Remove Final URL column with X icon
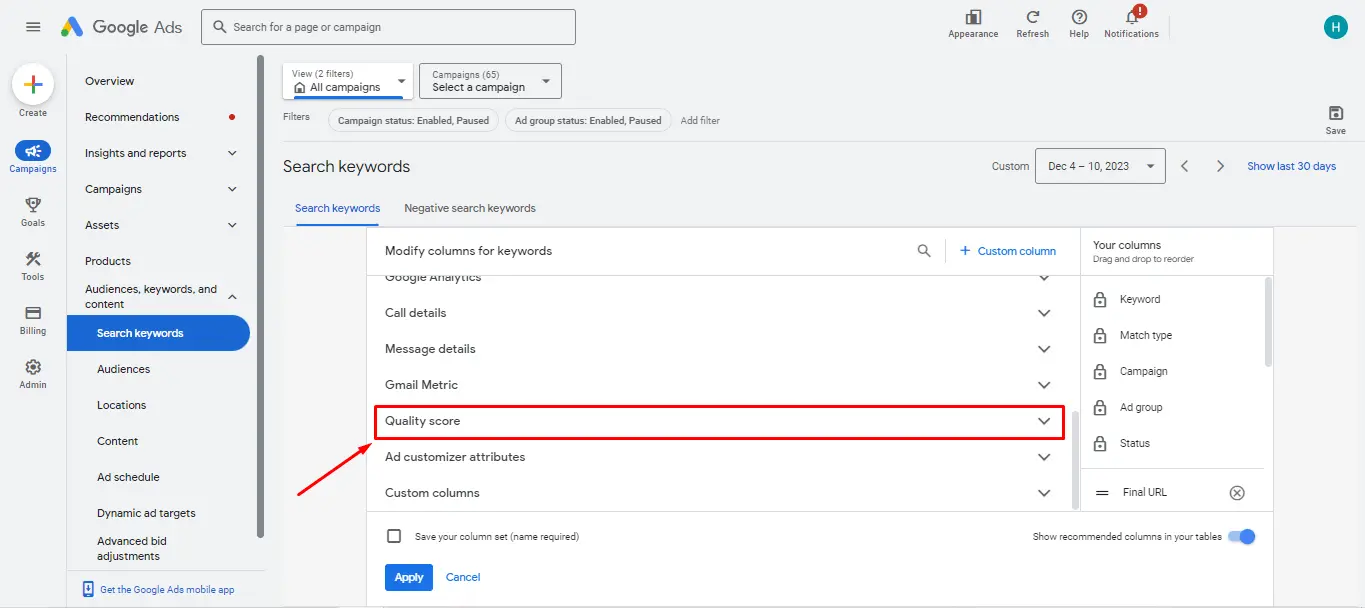This screenshot has width=1365, height=608. point(1237,492)
